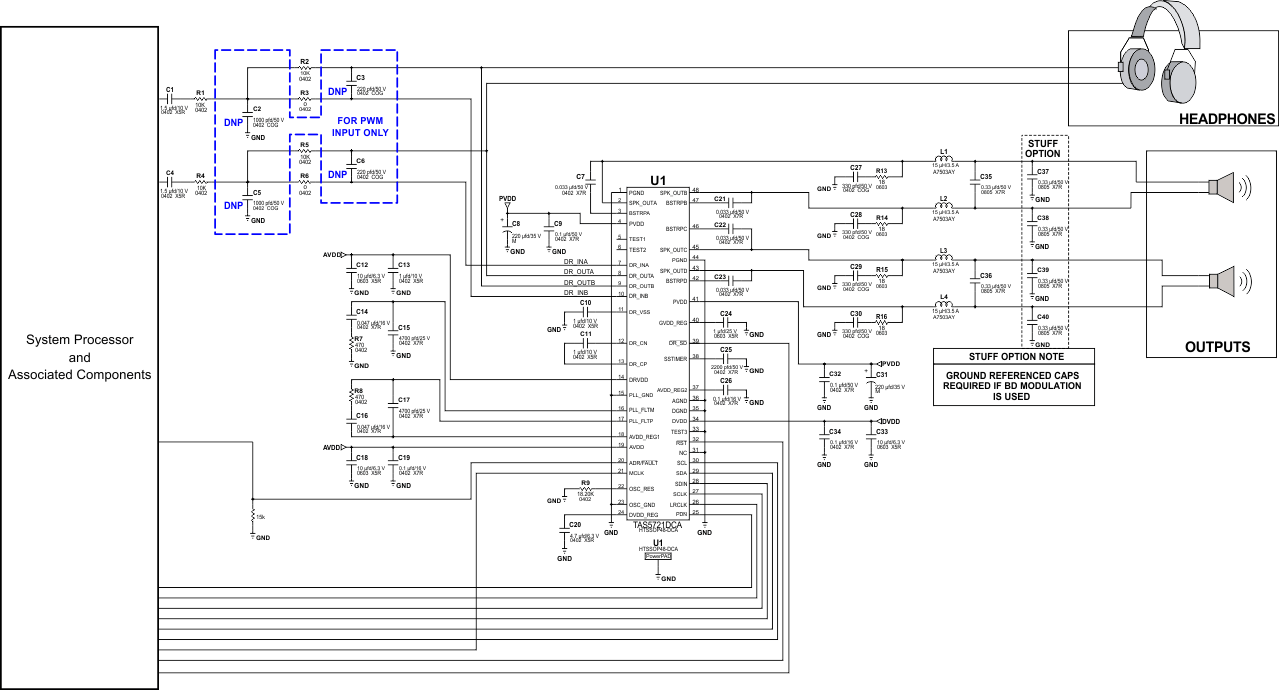Click the System Processor block text
1279x690 pixels.
pos(79,357)
